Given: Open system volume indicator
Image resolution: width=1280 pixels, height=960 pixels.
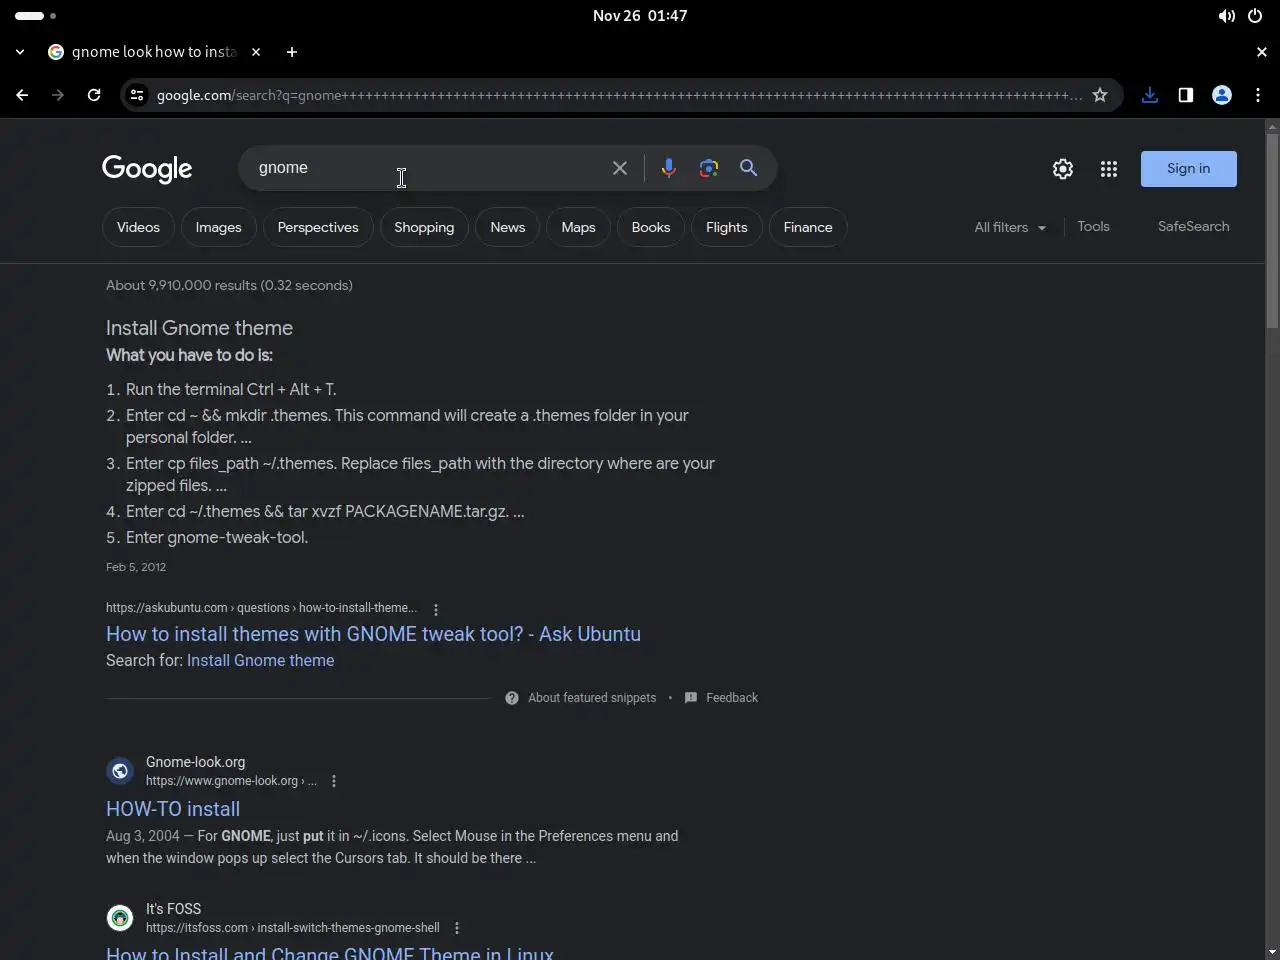Looking at the screenshot, I should (1227, 16).
